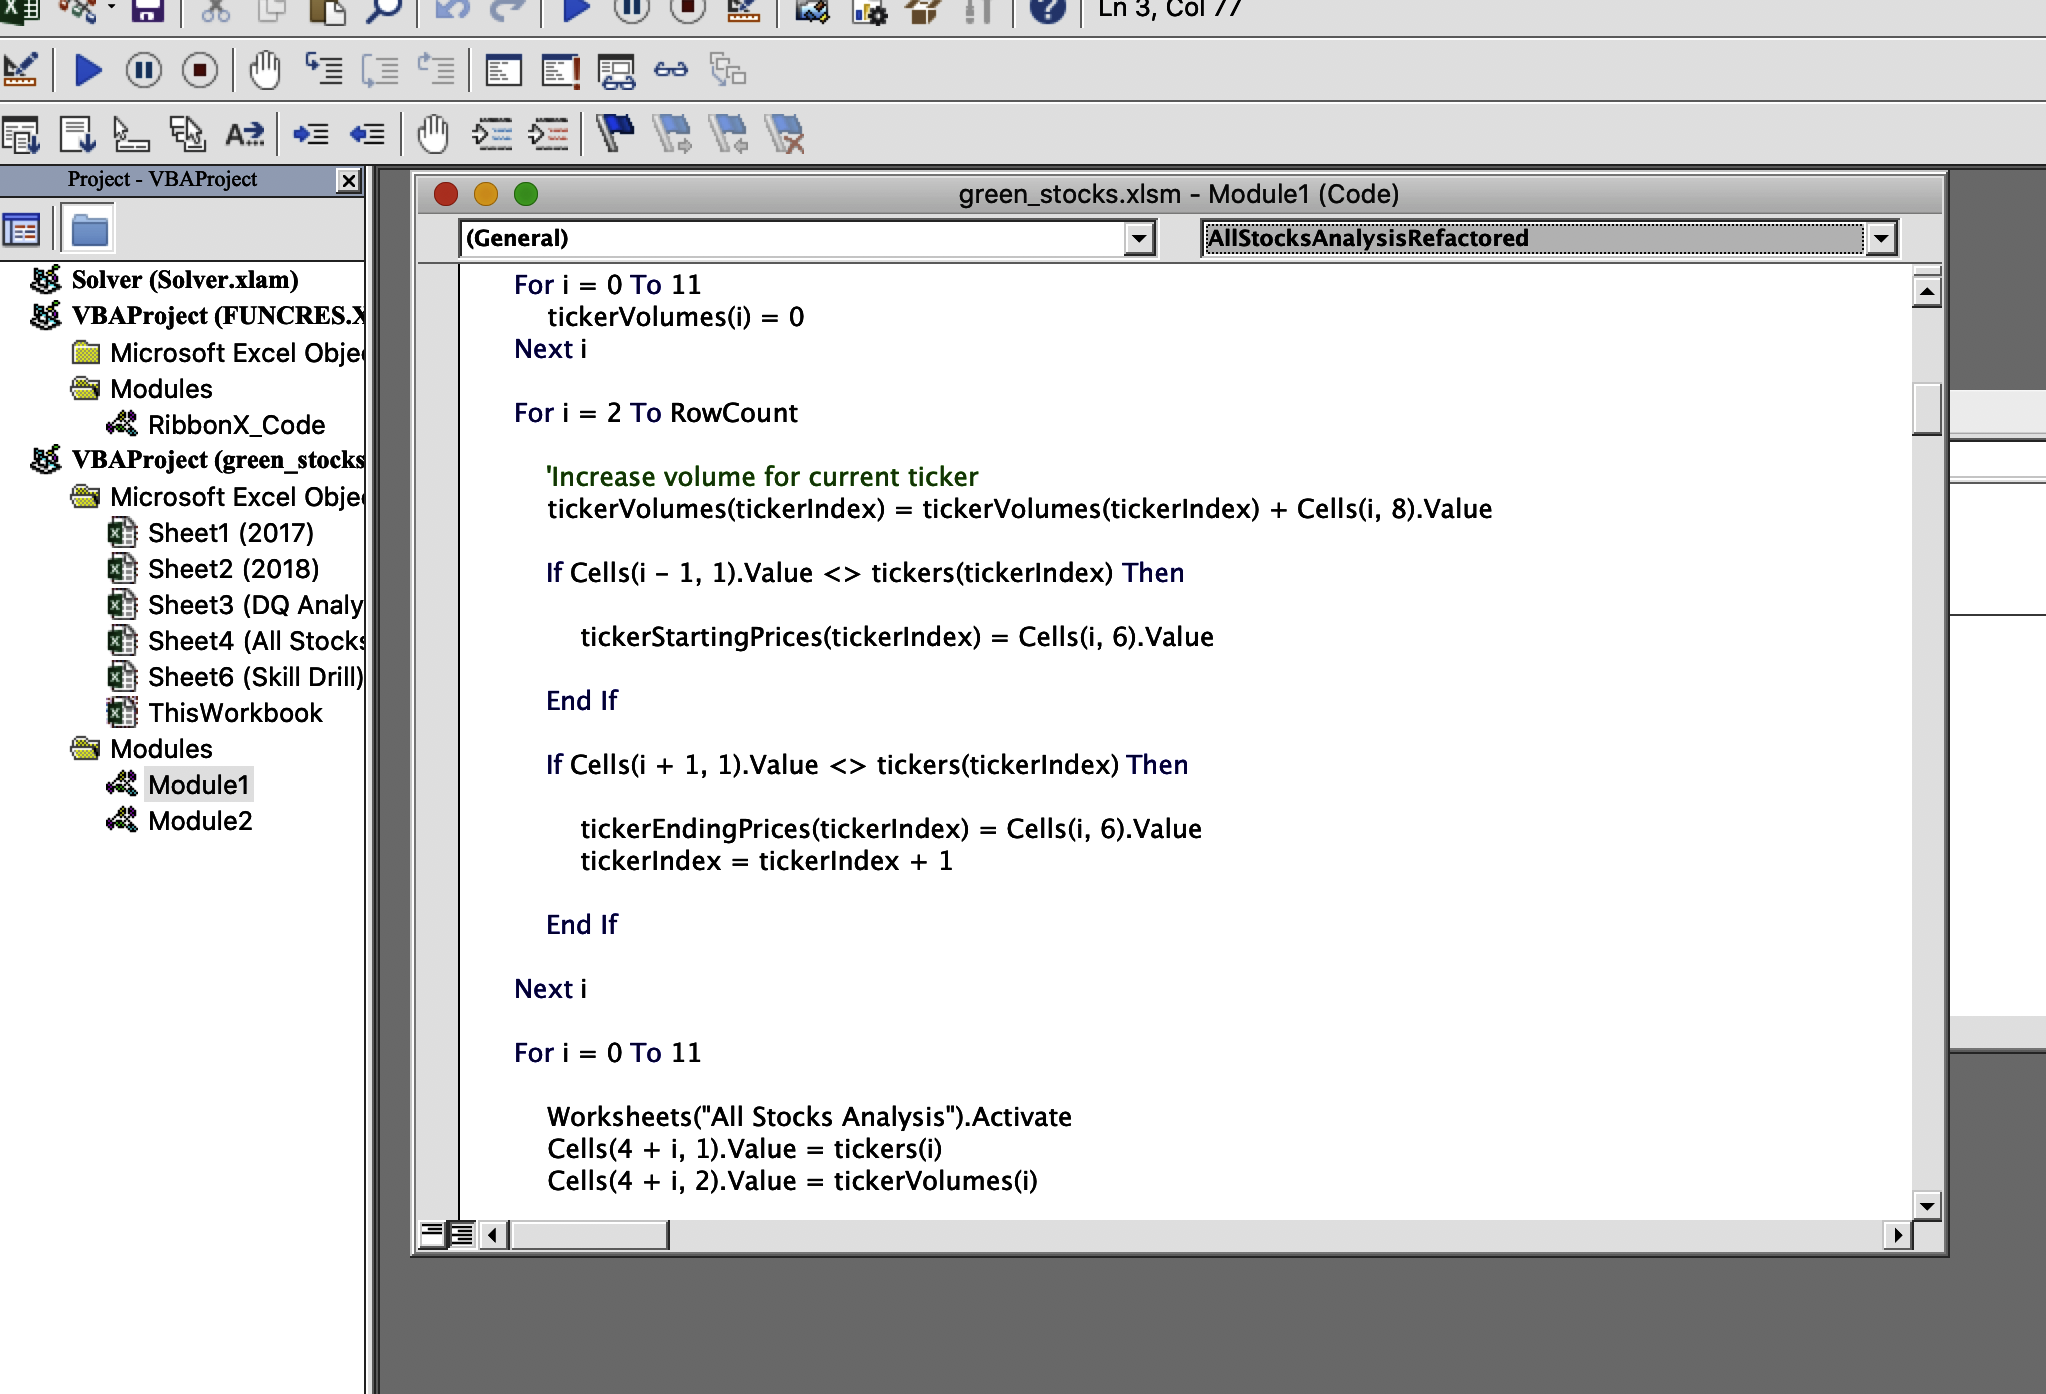Select Module2 in the project tree
The height and width of the screenshot is (1394, 2046).
point(200,821)
